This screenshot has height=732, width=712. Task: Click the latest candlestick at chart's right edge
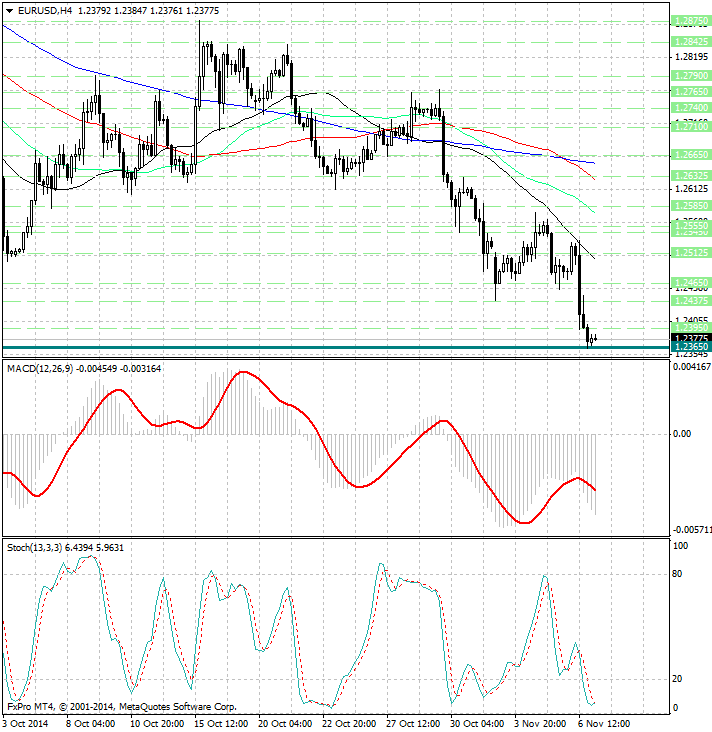click(x=594, y=339)
